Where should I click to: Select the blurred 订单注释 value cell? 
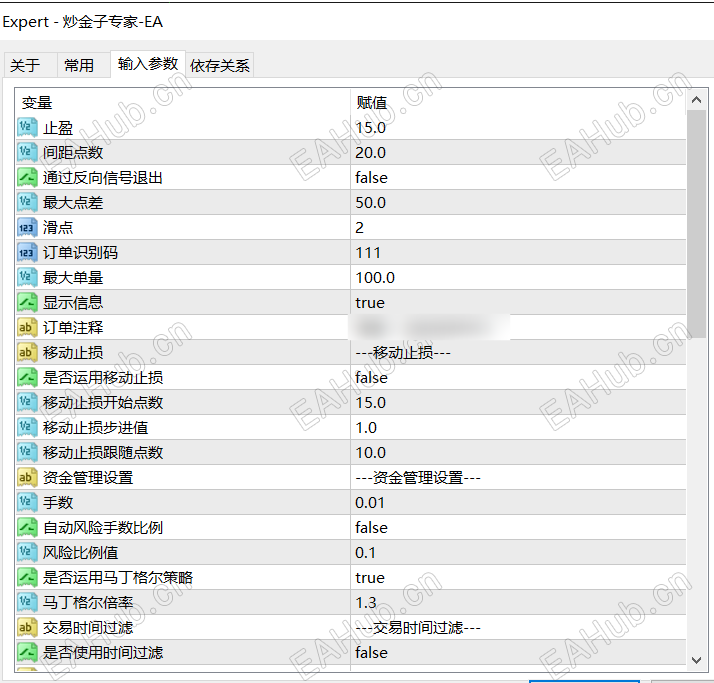pos(518,328)
